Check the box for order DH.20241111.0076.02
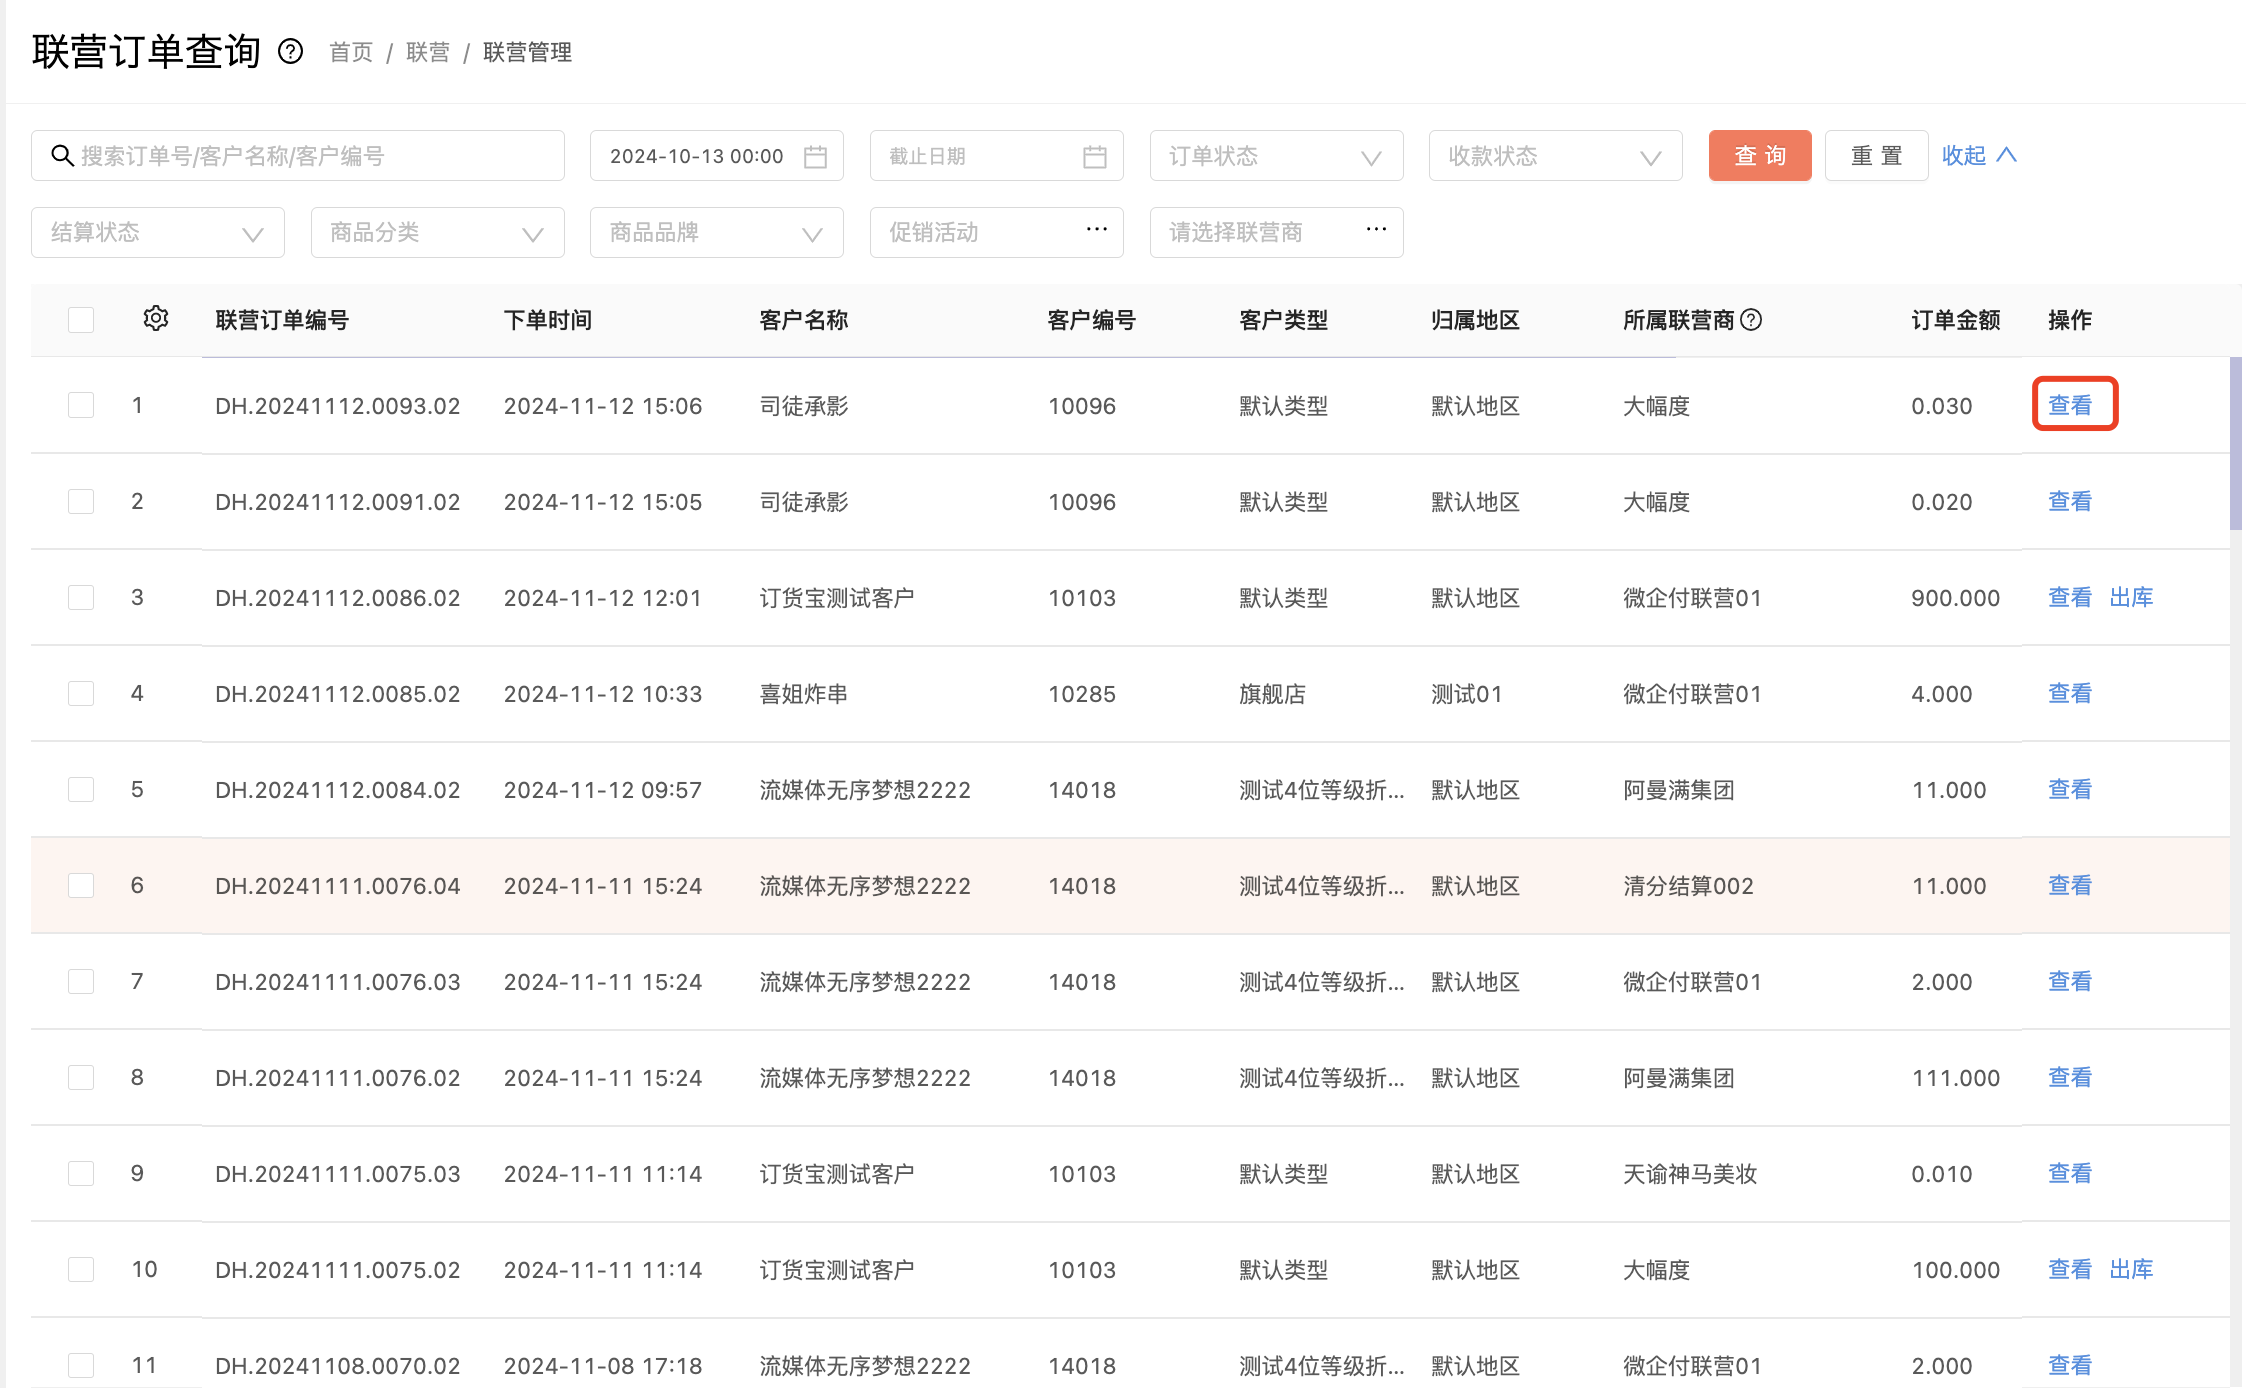This screenshot has height=1388, width=2246. click(81, 1077)
